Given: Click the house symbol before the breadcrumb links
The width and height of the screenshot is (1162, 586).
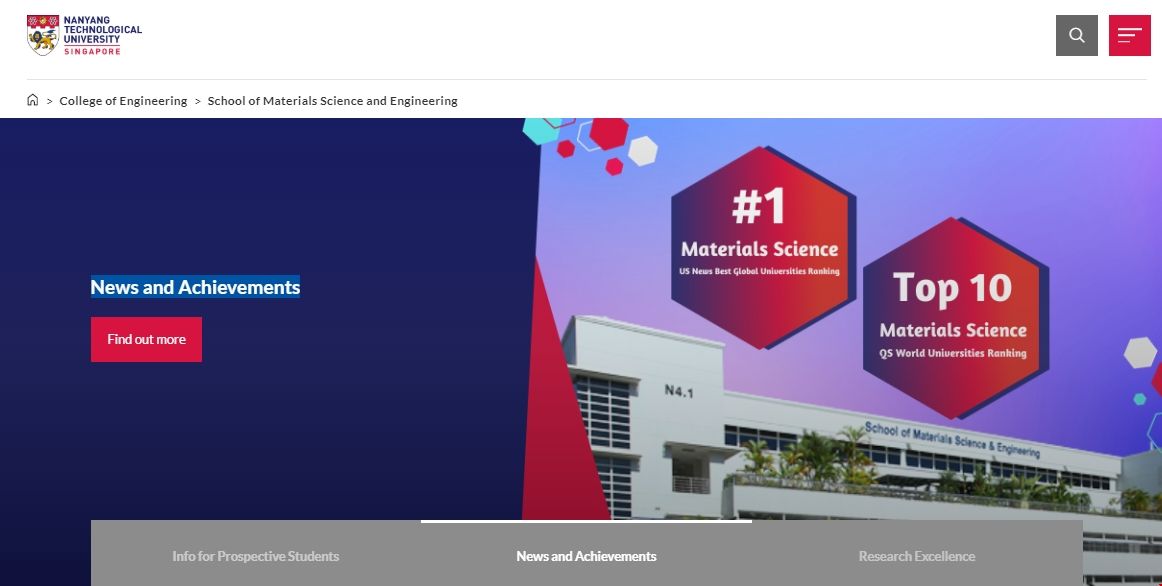Looking at the screenshot, I should tap(31, 100).
